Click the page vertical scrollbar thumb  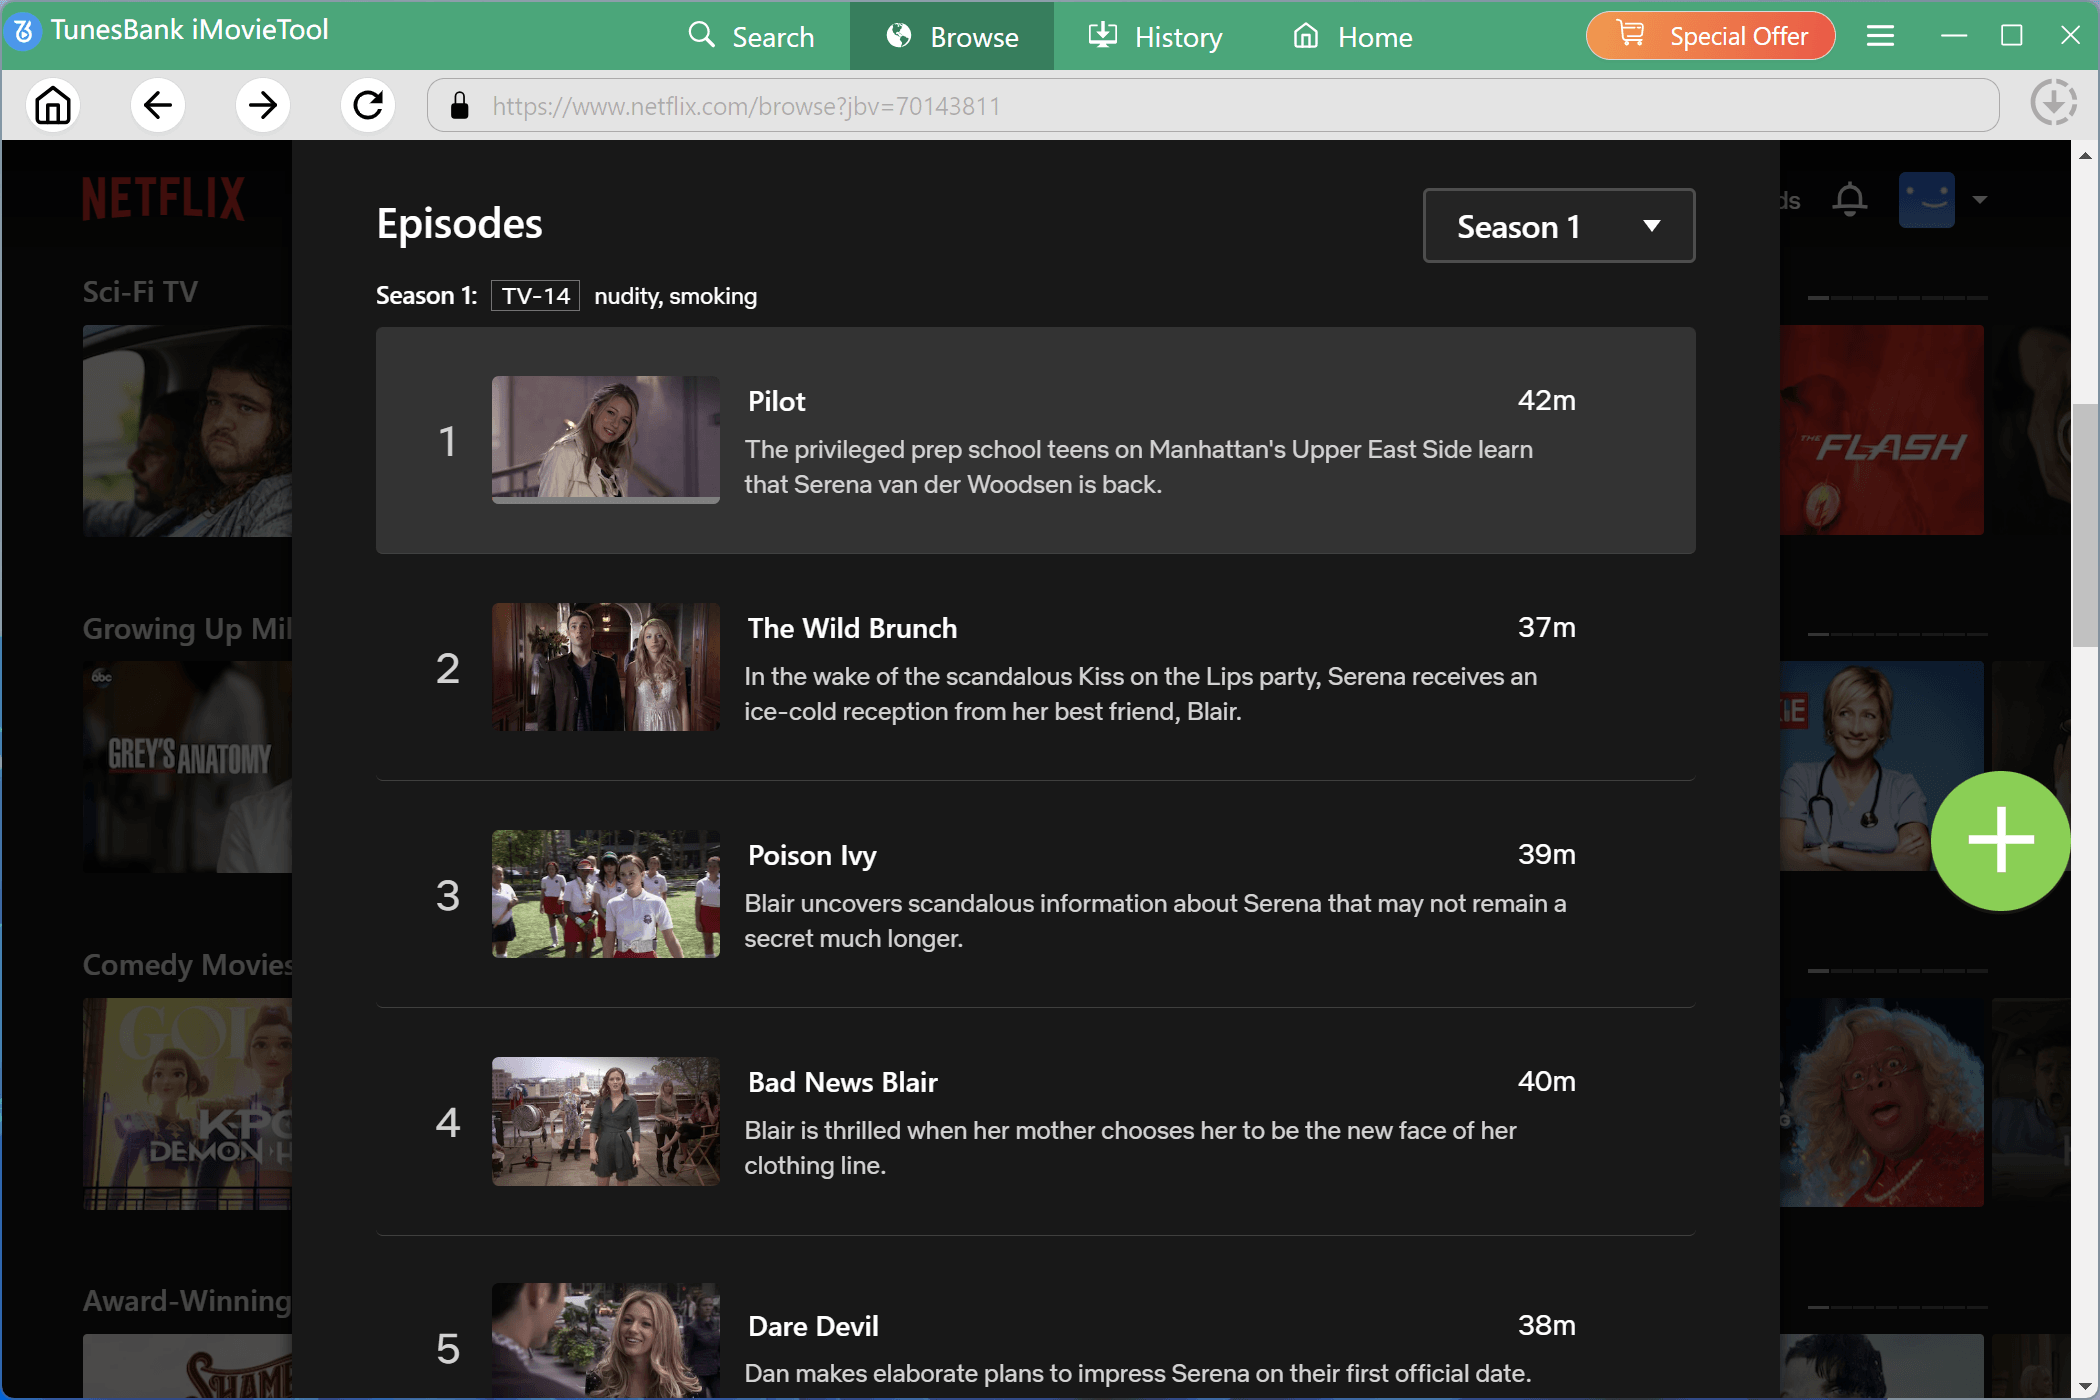click(x=2085, y=525)
